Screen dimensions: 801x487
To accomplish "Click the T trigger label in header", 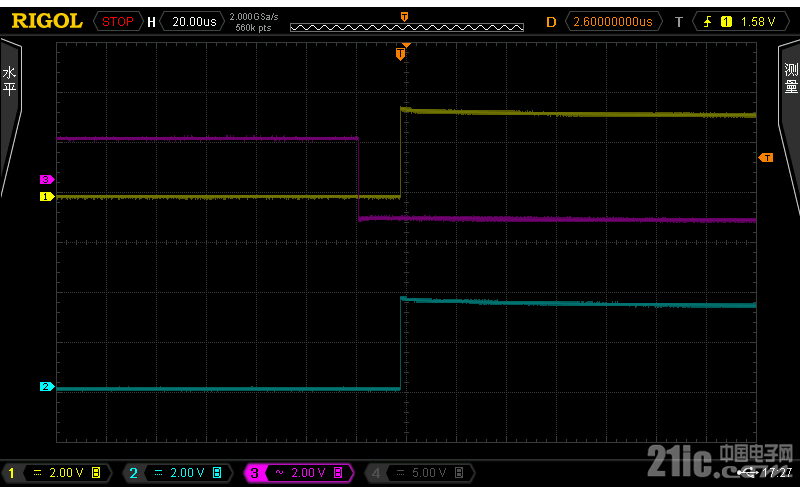I will (x=678, y=22).
